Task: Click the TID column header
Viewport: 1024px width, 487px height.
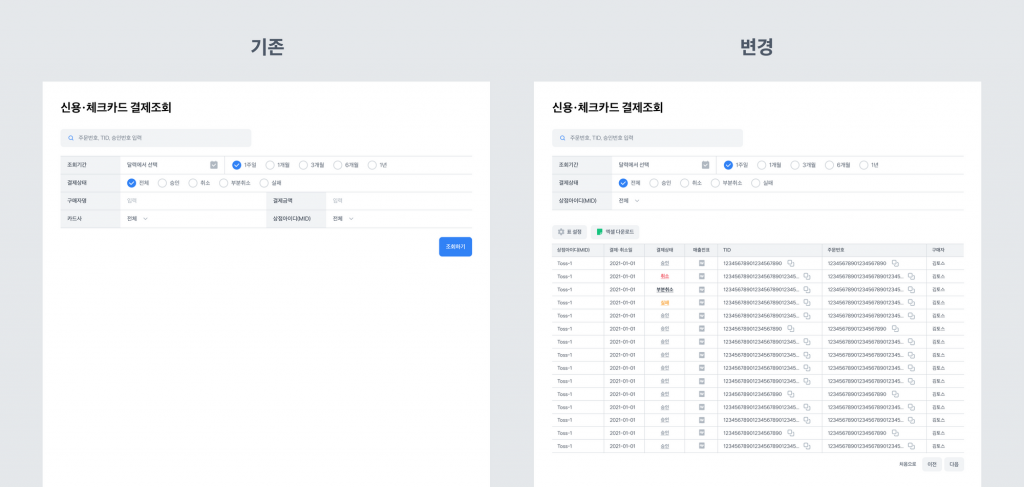Action: [769, 250]
